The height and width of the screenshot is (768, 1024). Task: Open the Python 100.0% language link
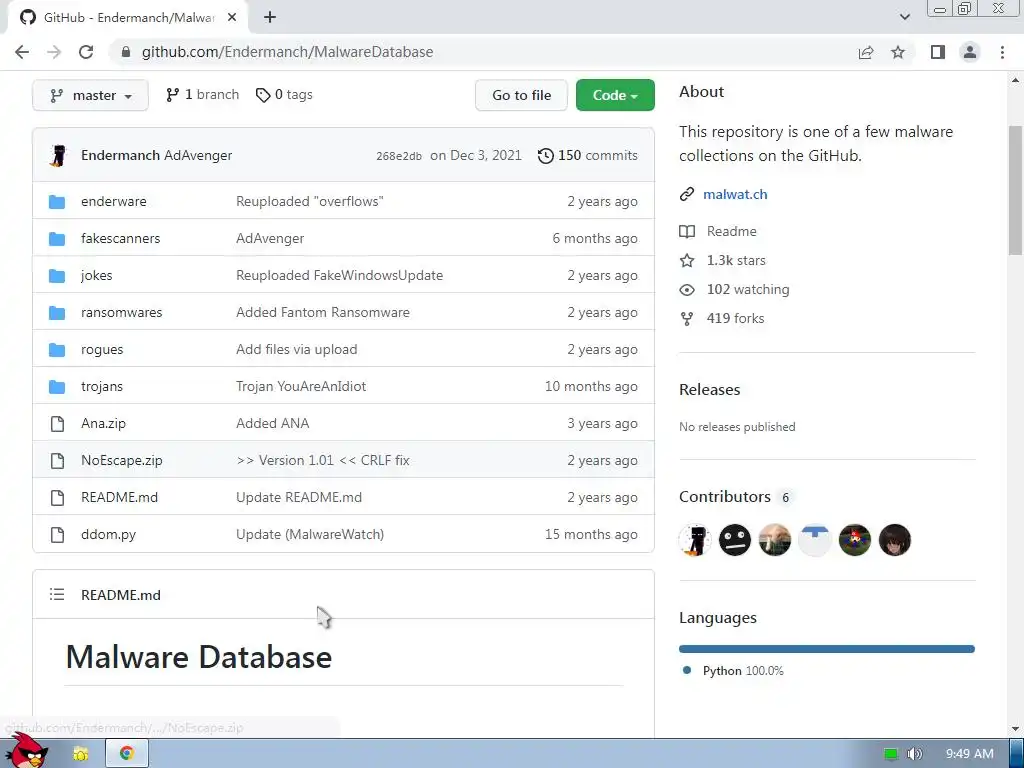coord(743,671)
